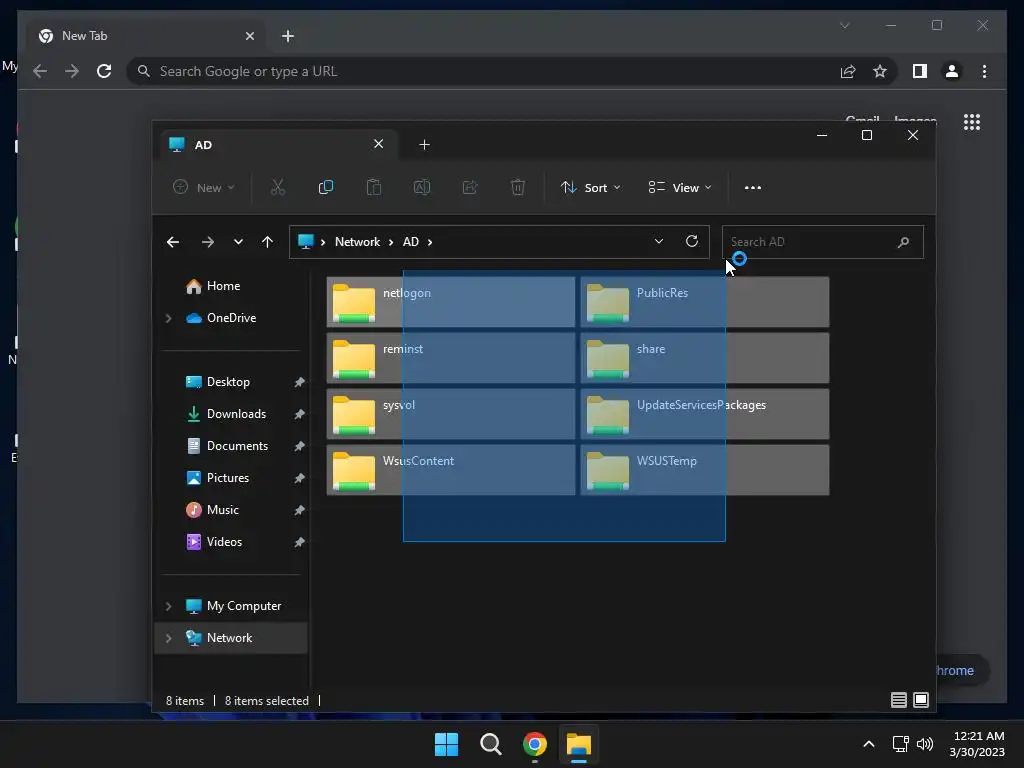This screenshot has height=768, width=1024.
Task: Expand OneDrive in navigation pane
Action: pos(168,318)
